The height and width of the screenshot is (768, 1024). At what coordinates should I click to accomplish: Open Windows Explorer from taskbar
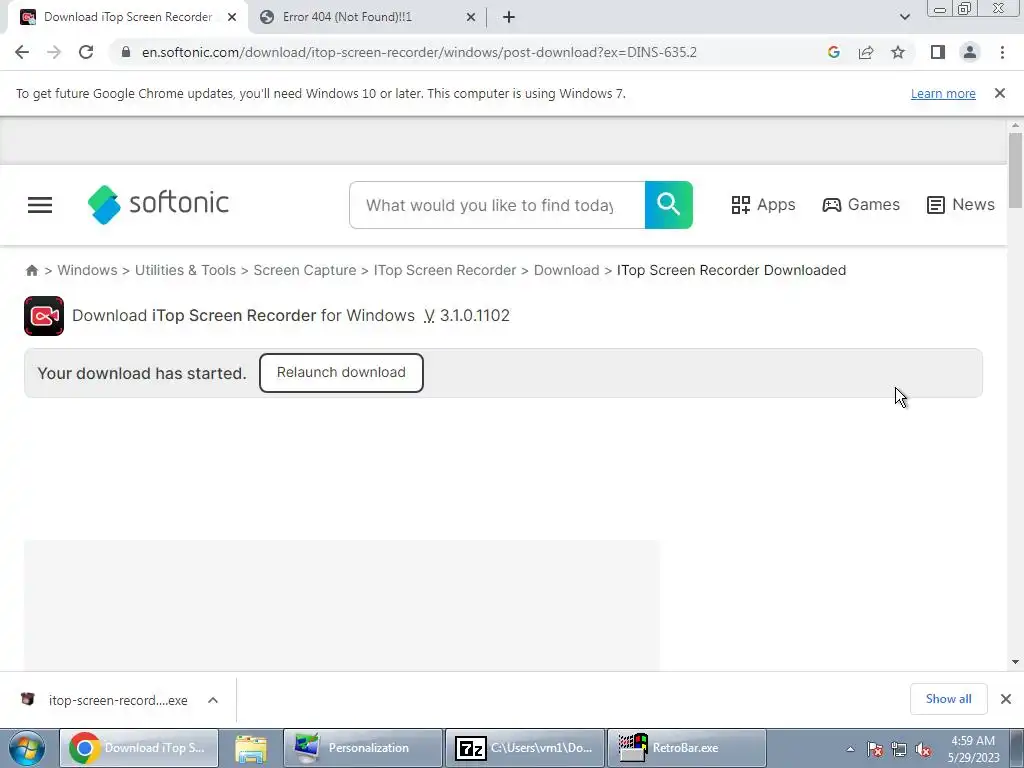pyautogui.click(x=251, y=748)
